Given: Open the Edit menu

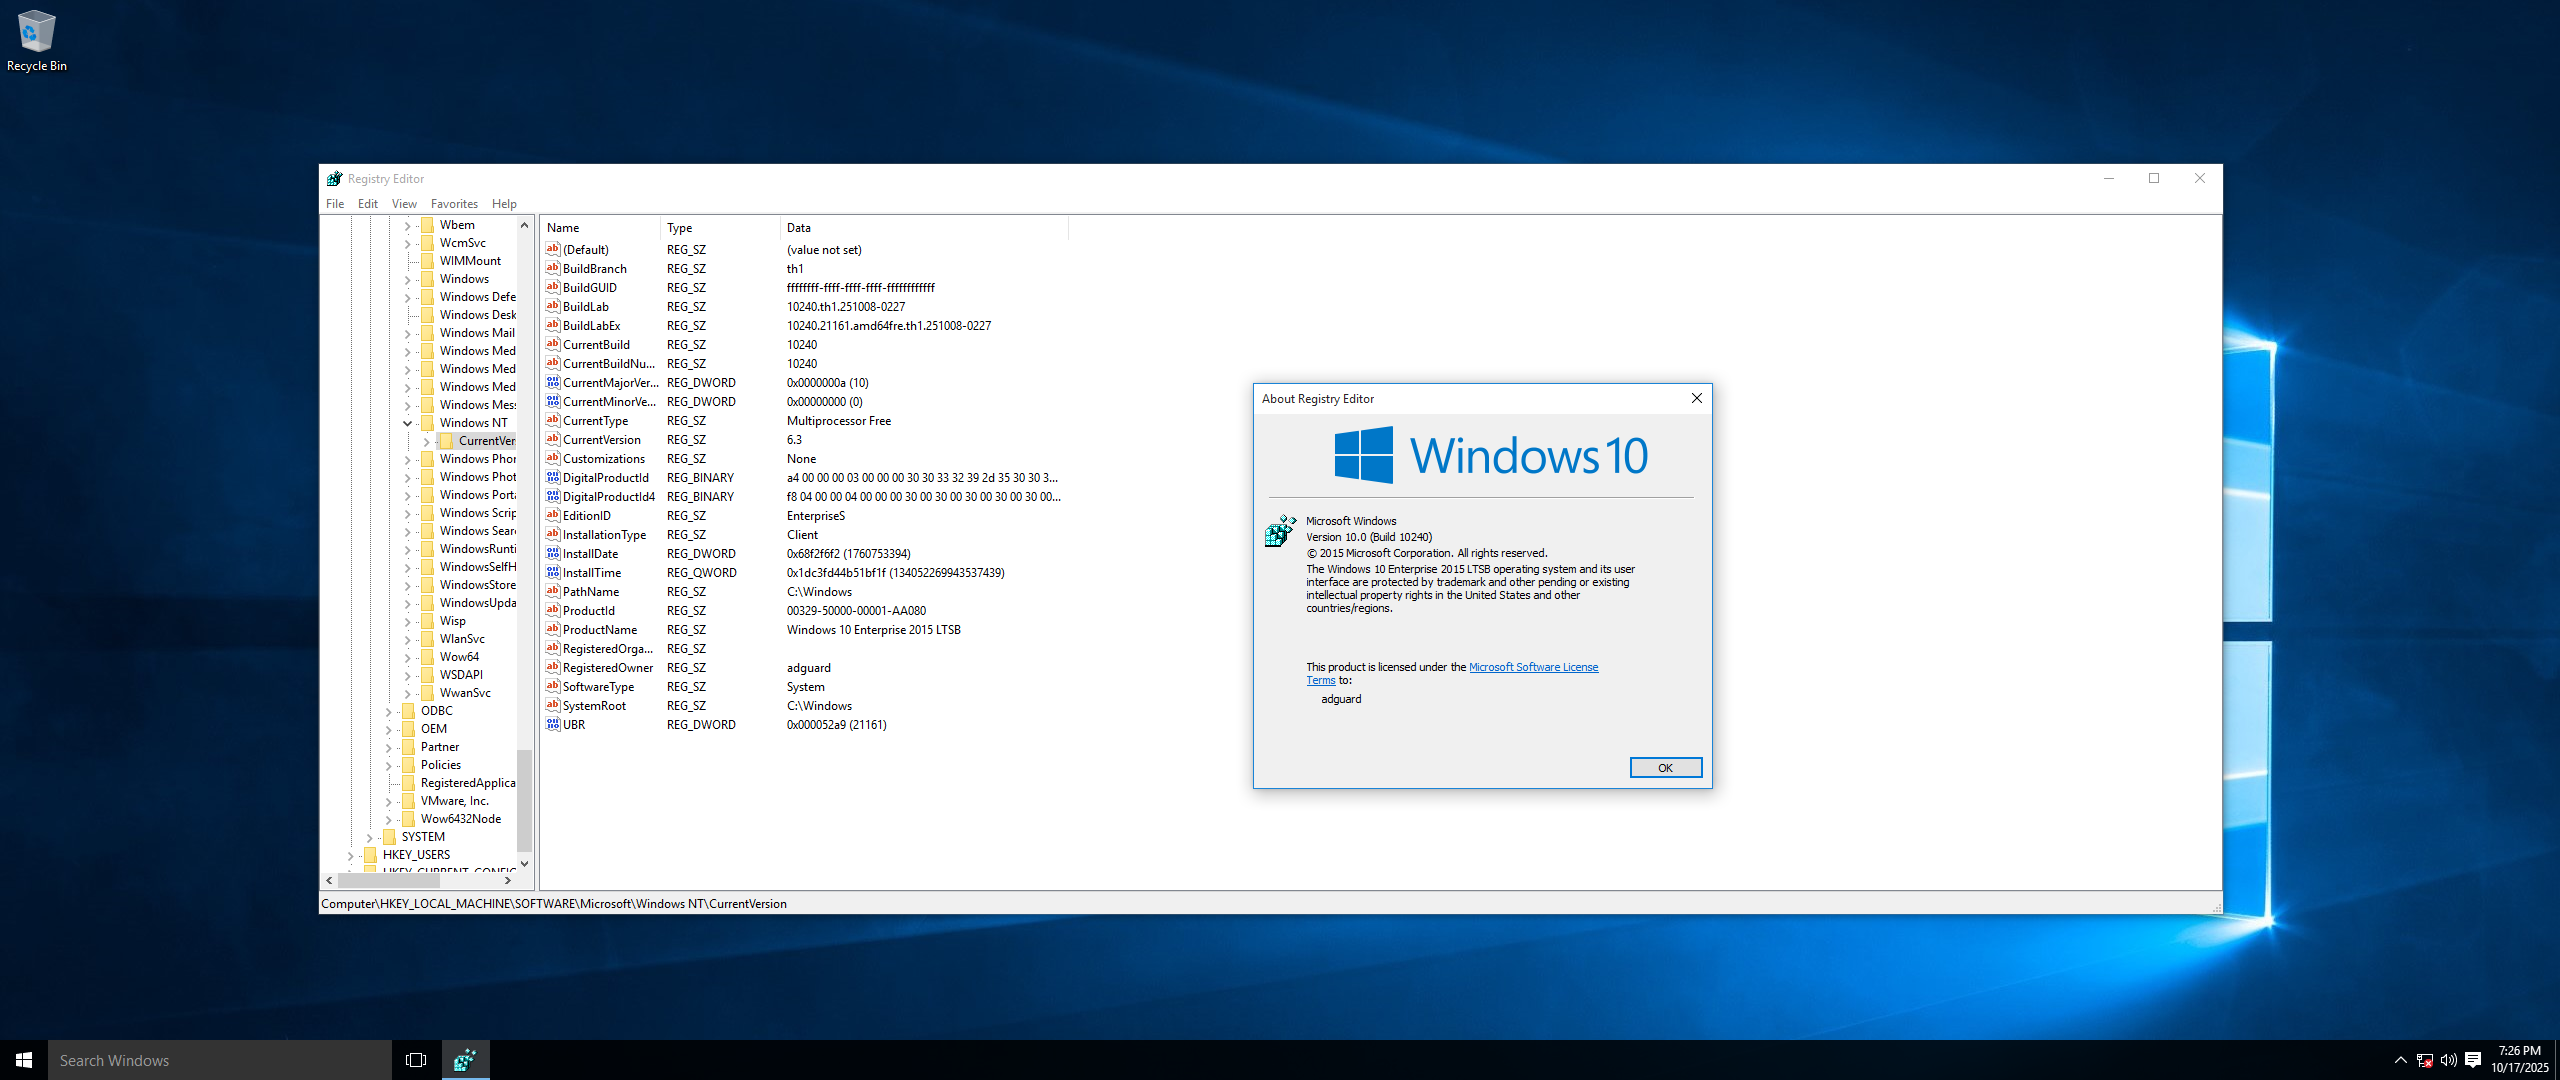Looking at the screenshot, I should click(367, 204).
